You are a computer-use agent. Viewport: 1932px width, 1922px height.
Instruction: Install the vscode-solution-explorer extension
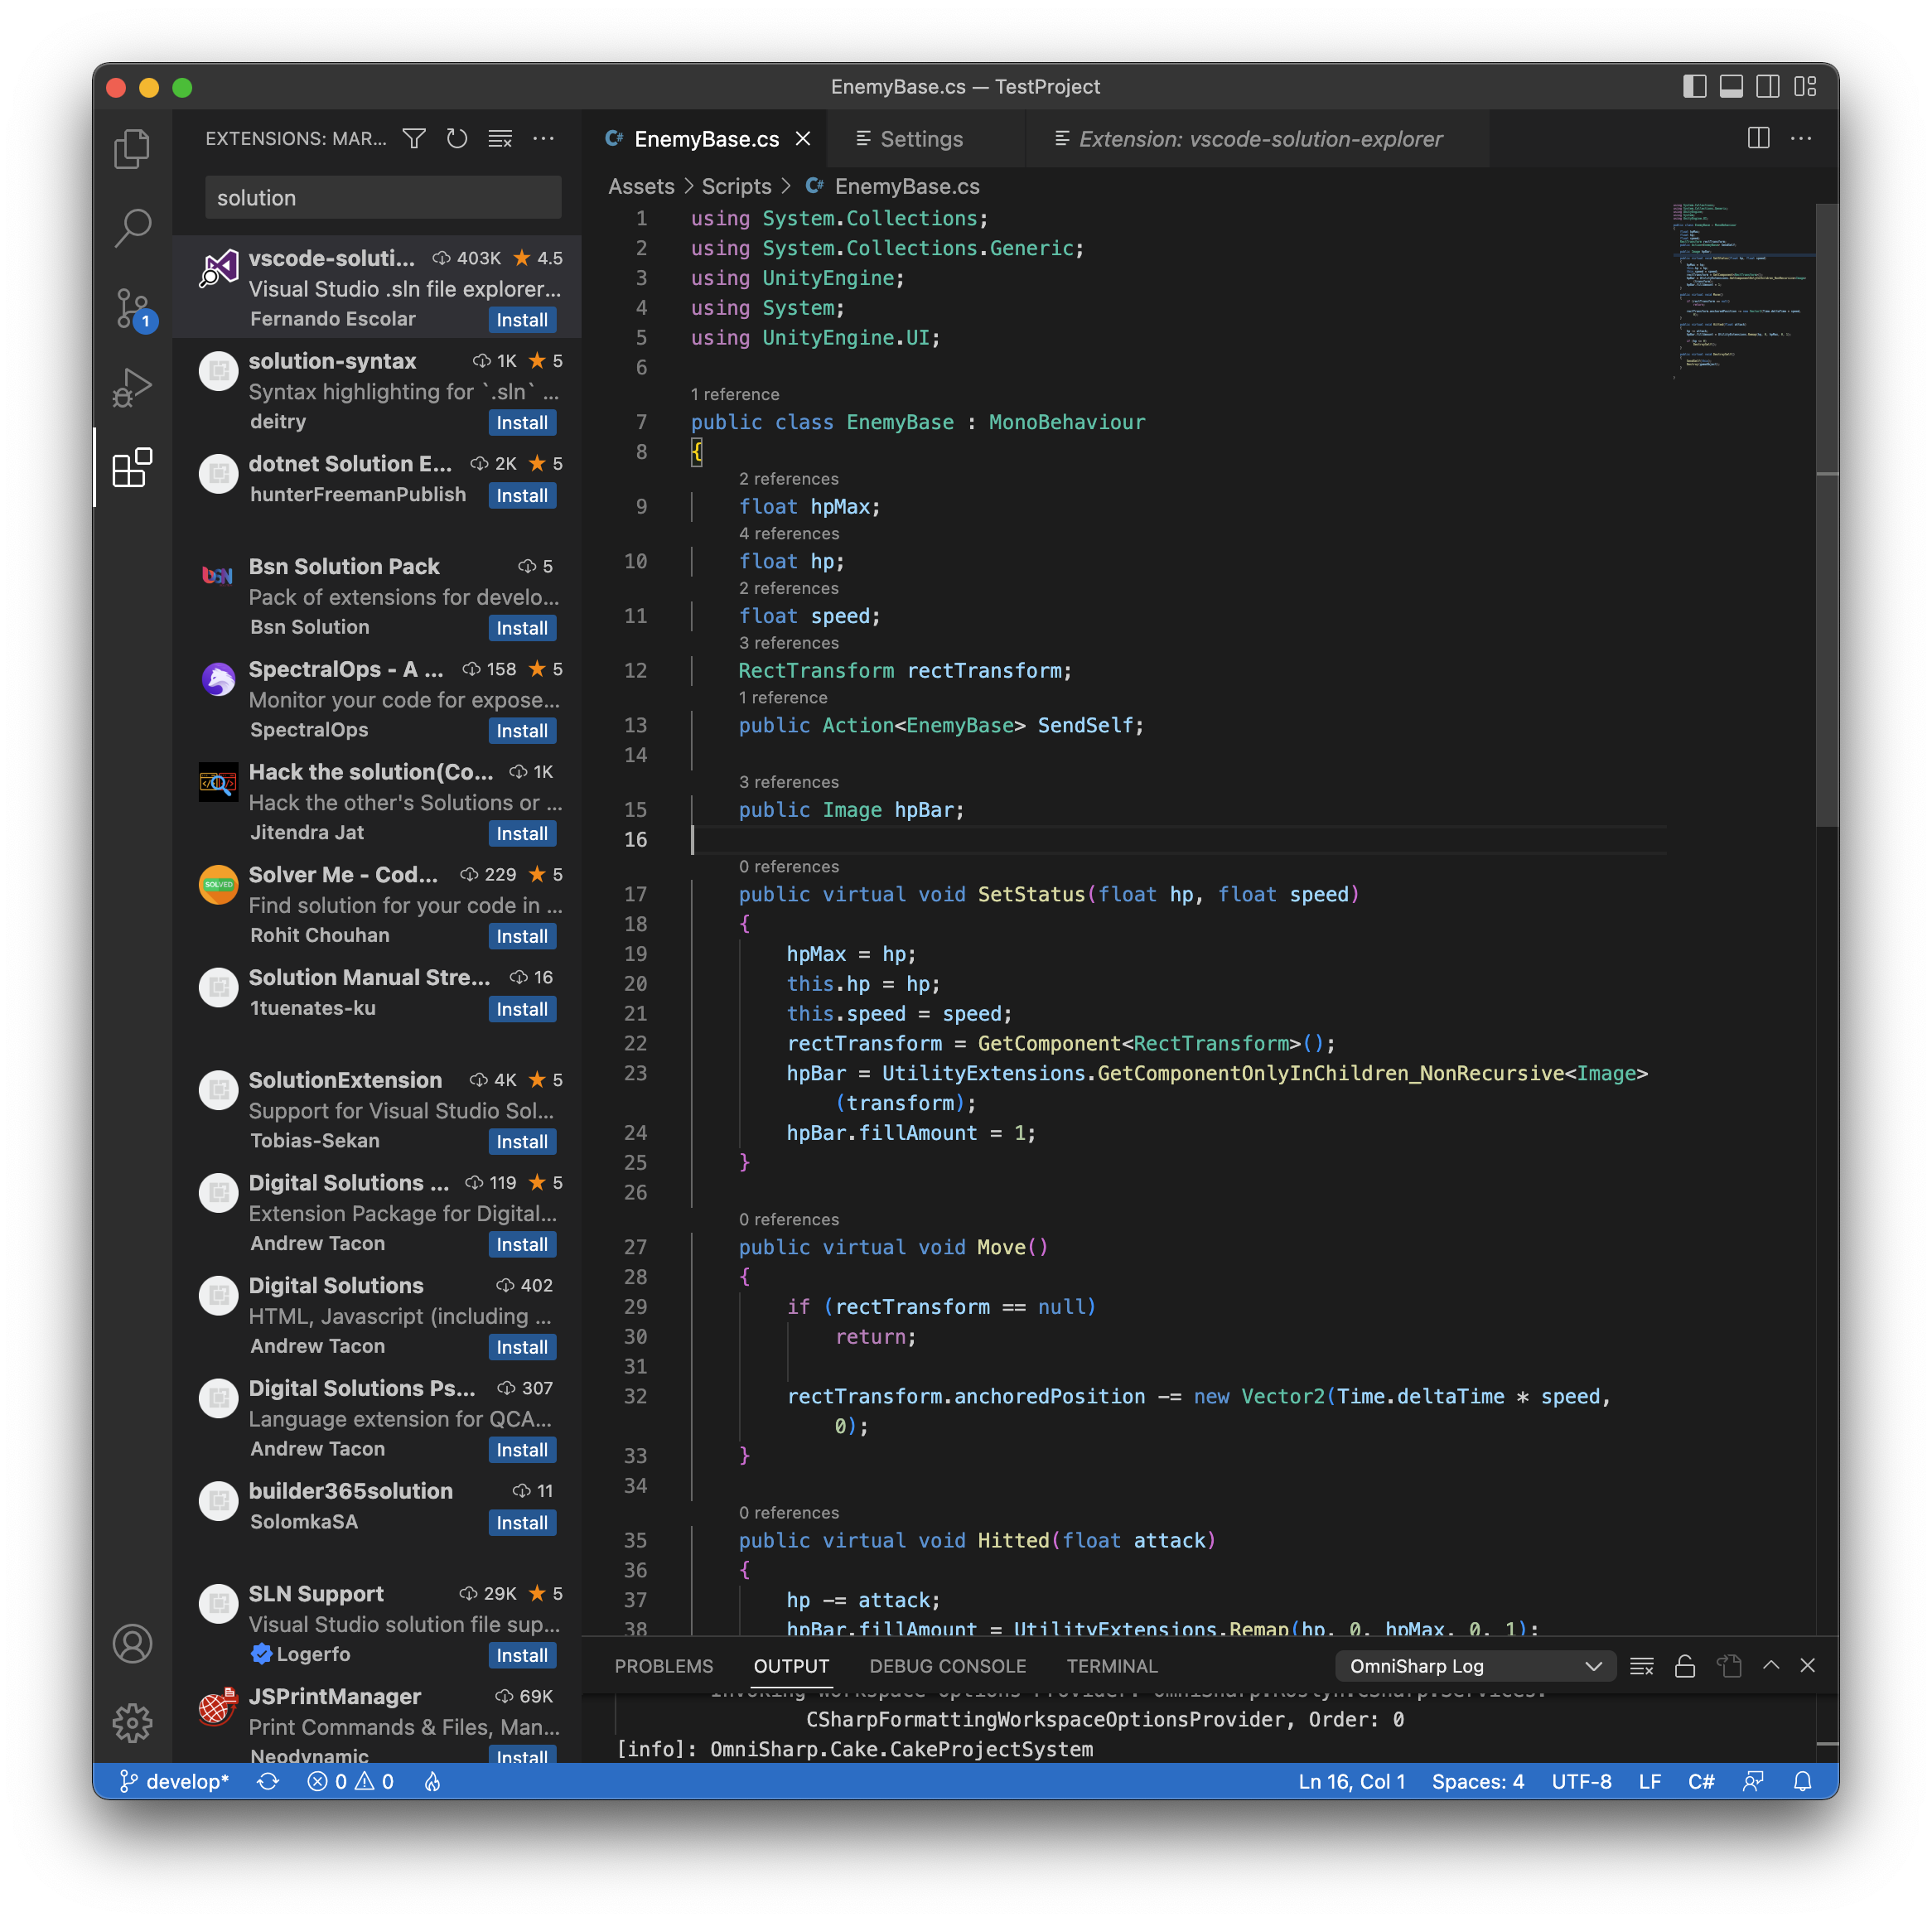[522, 320]
